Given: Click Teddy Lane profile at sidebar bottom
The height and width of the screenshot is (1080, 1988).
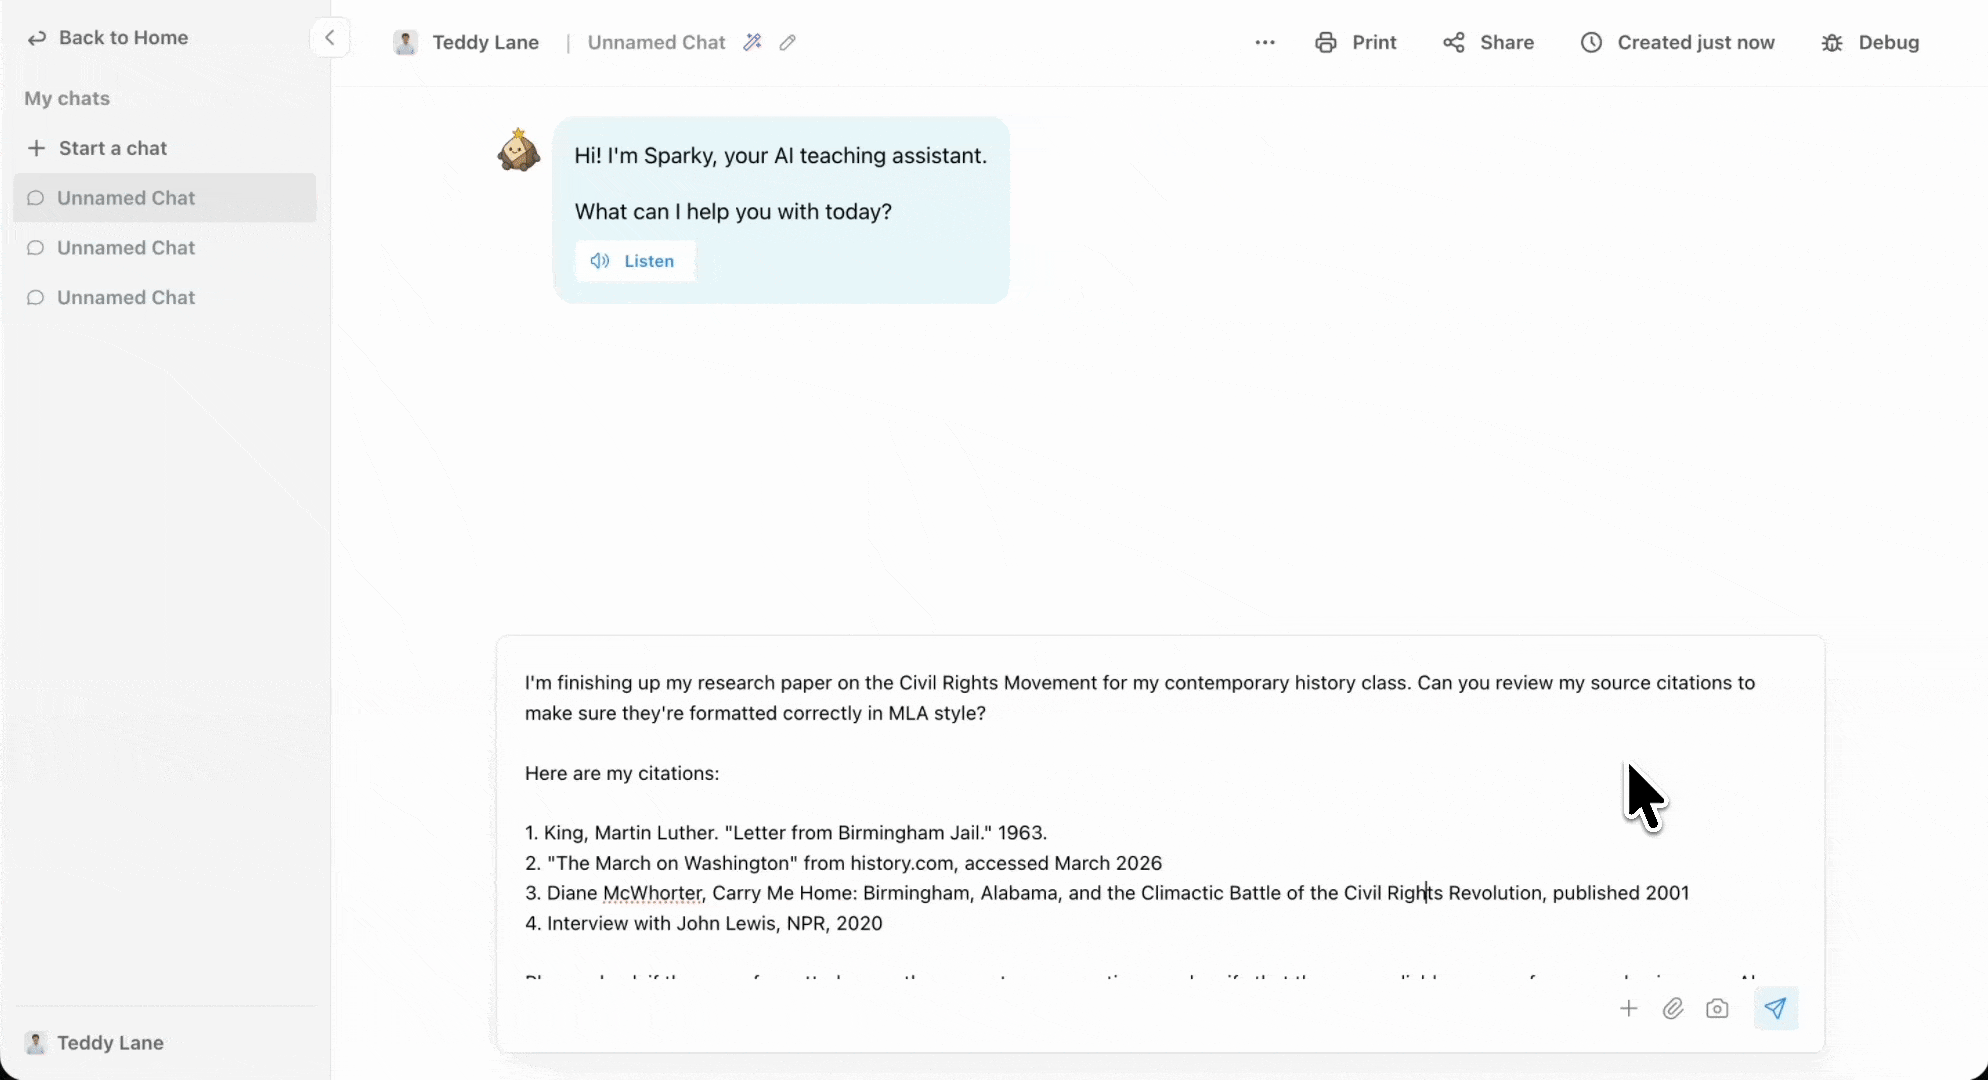Looking at the screenshot, I should click(94, 1043).
